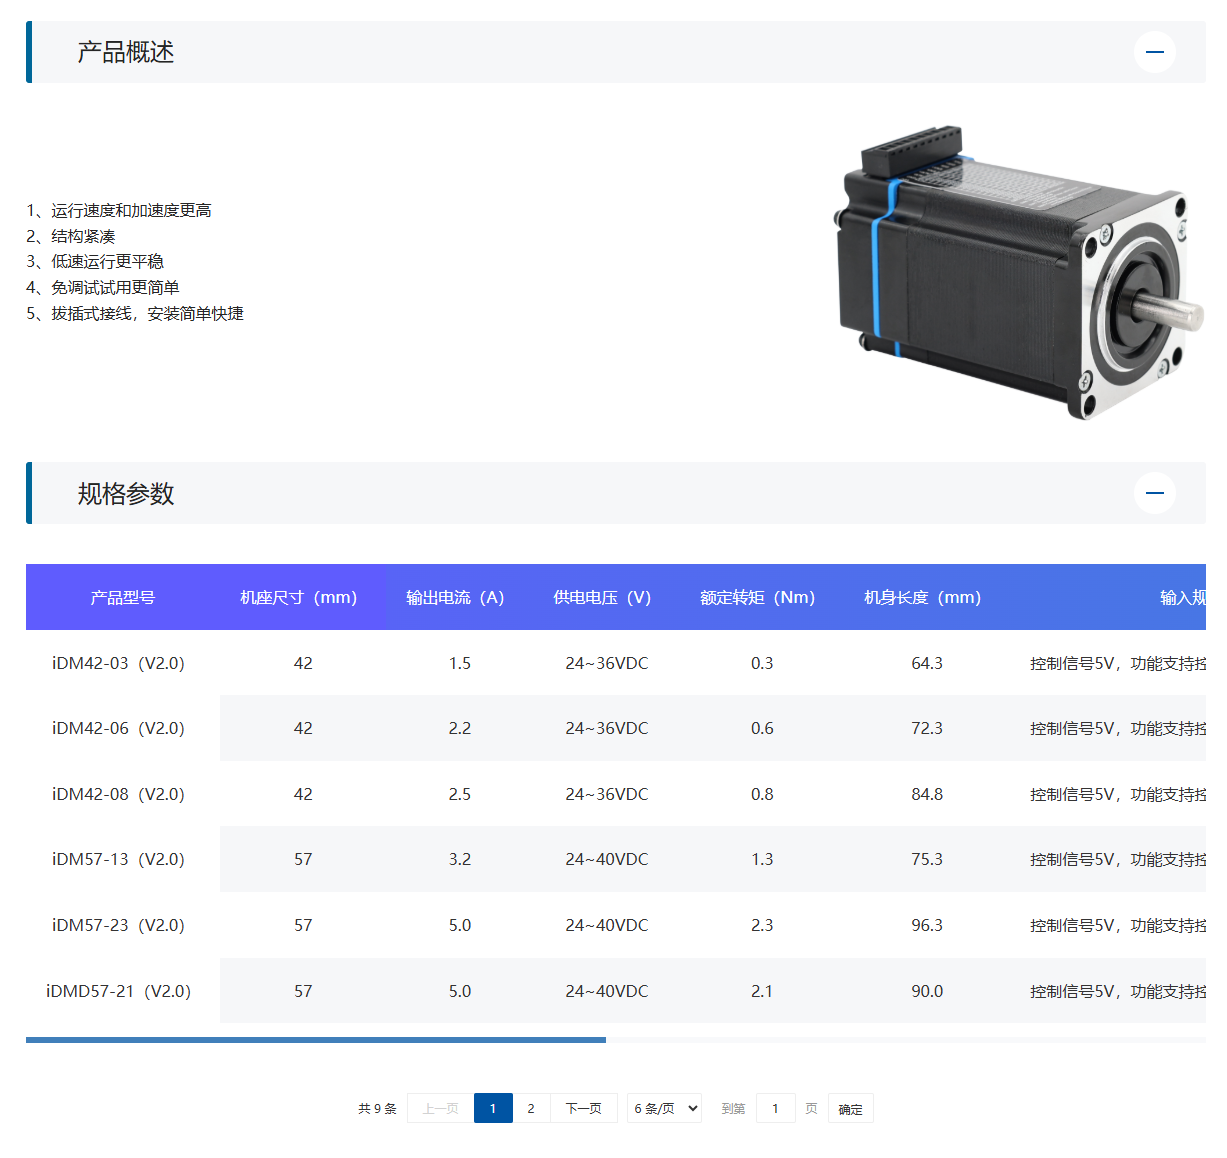Select the iDM57-13 (V2.0) model row

pyautogui.click(x=118, y=859)
